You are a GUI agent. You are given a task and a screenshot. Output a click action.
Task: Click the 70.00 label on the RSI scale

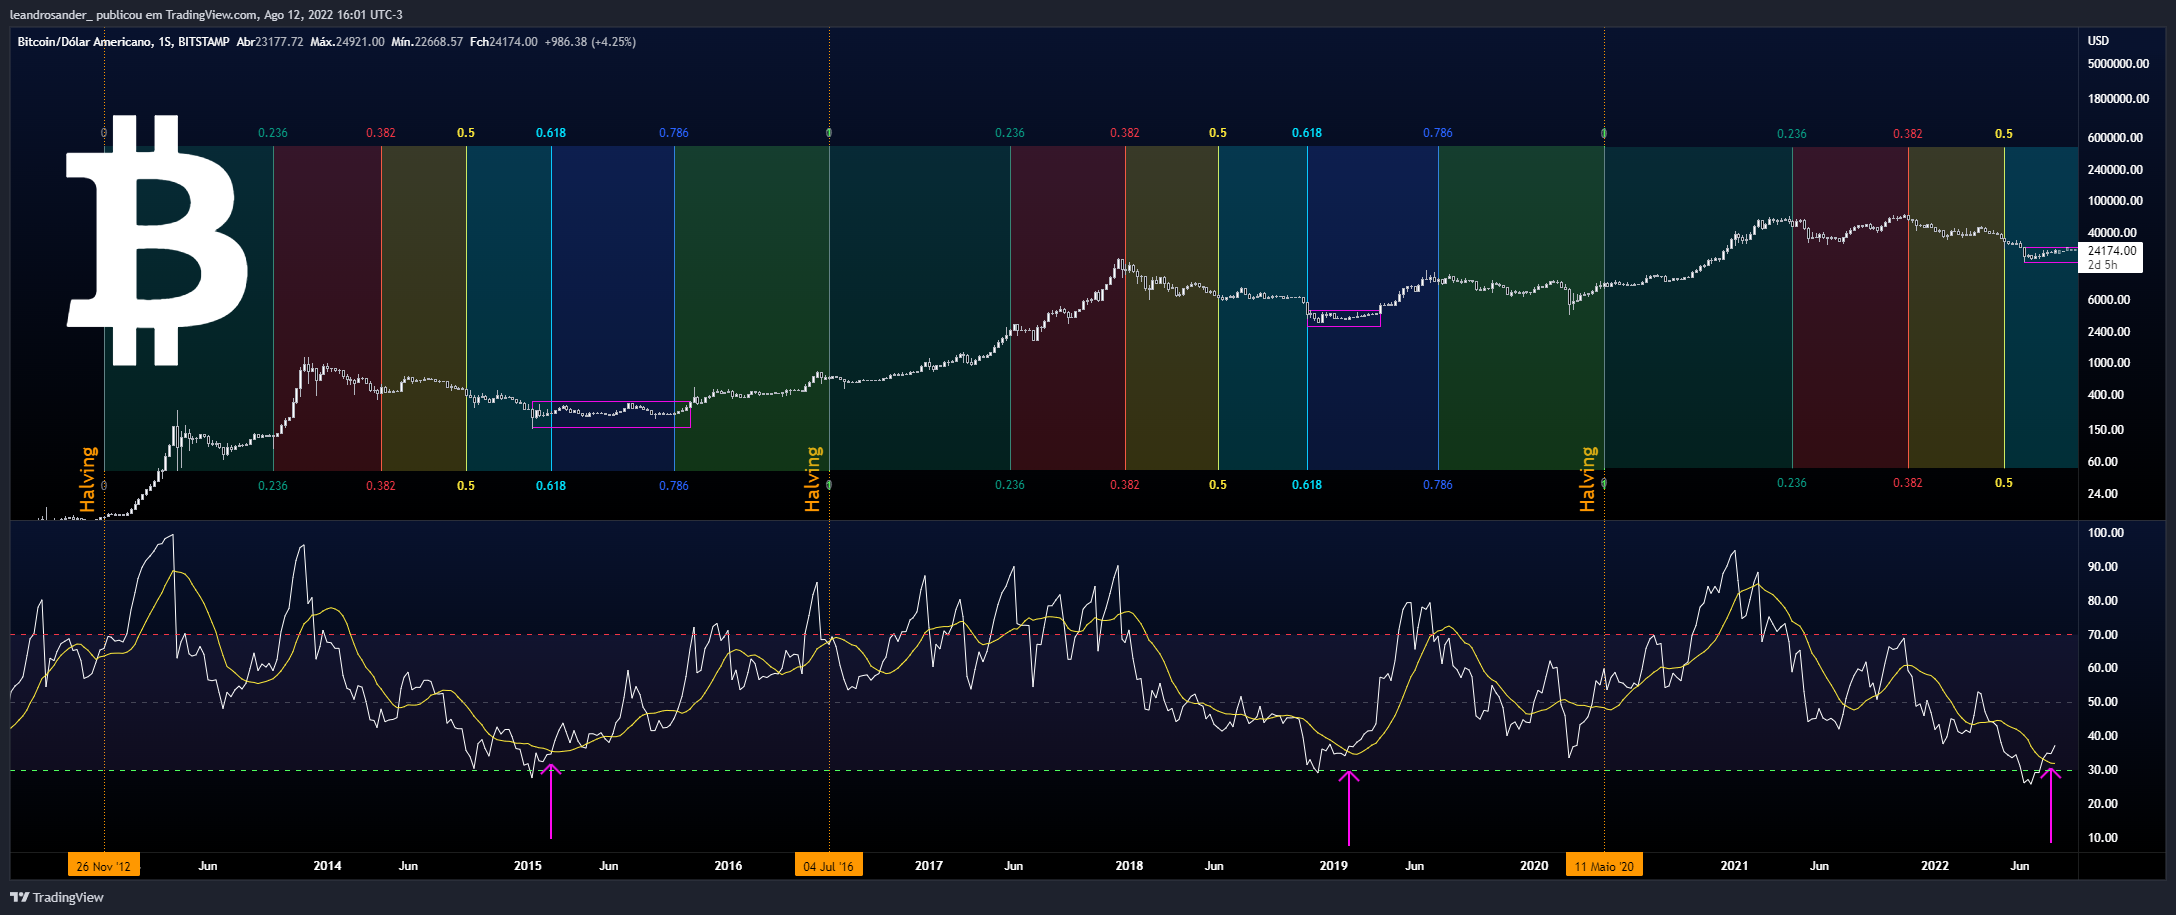tap(2103, 635)
